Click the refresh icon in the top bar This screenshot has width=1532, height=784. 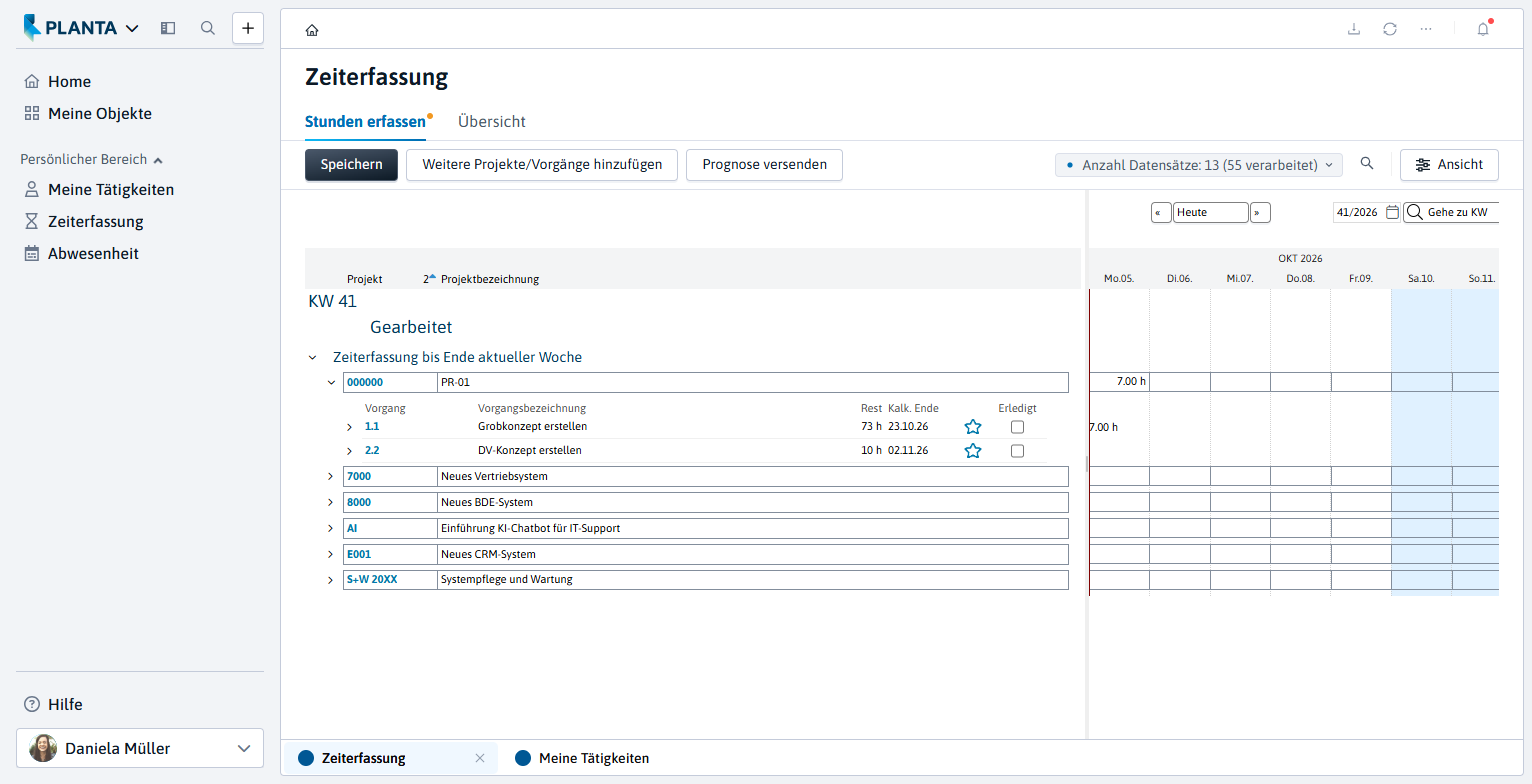1390,29
